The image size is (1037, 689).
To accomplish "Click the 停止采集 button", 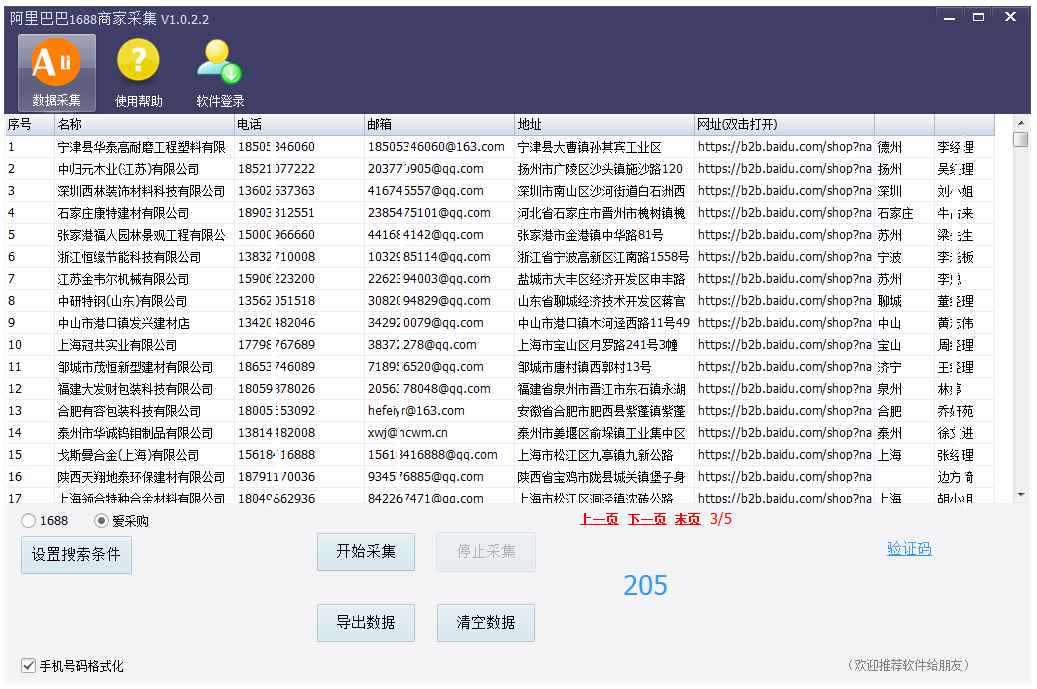I will tap(486, 551).
